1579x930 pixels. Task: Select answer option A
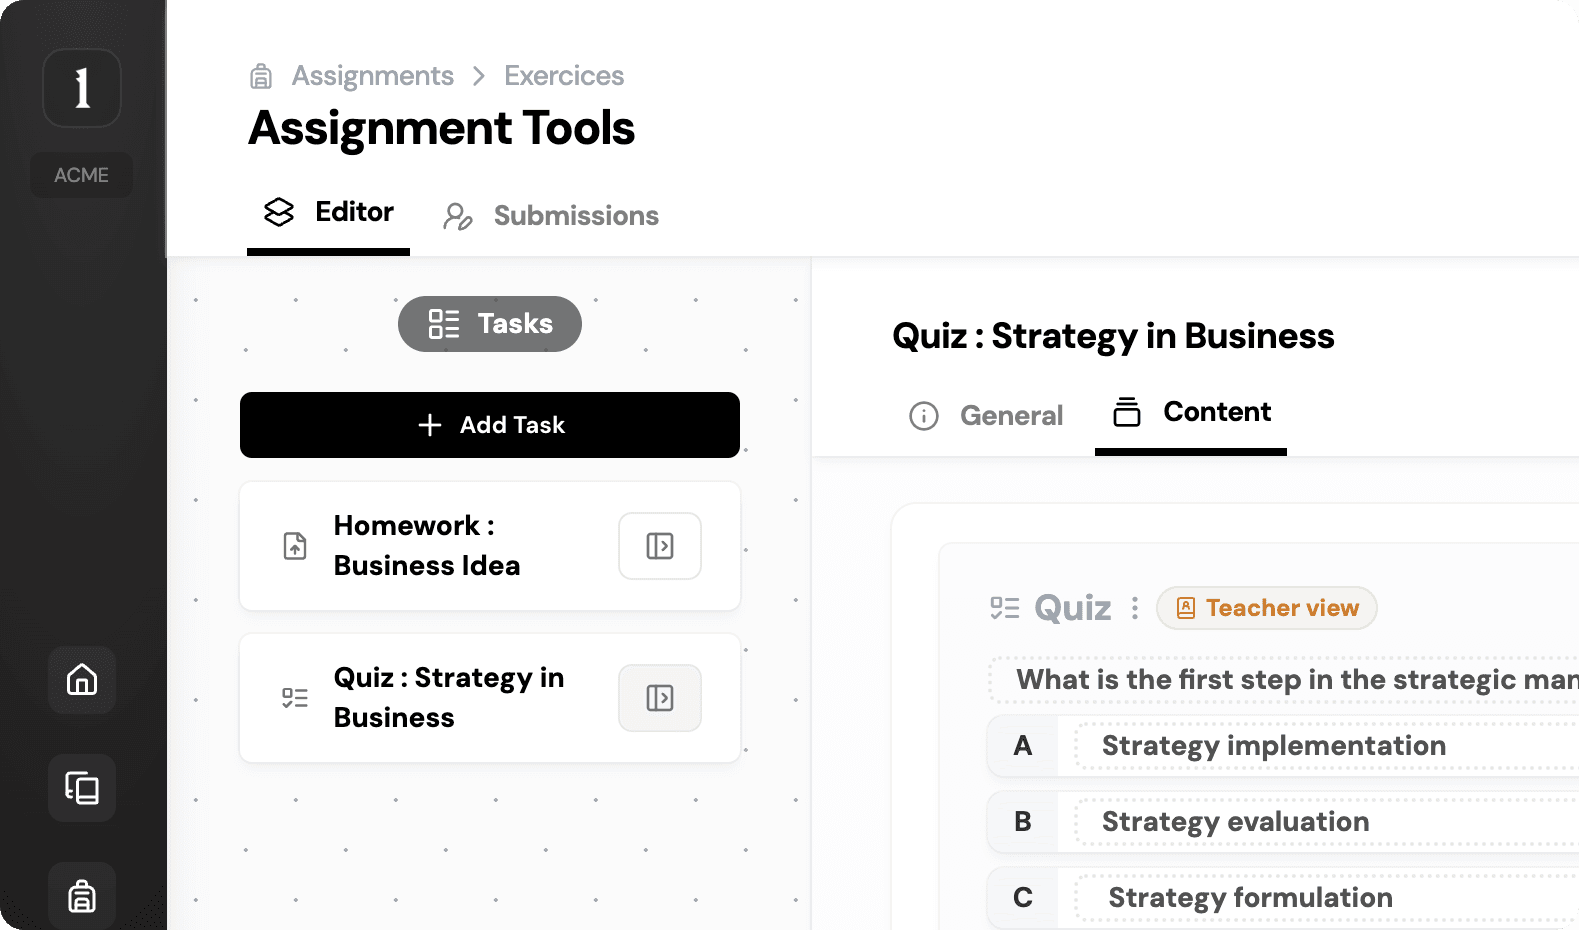(1023, 746)
